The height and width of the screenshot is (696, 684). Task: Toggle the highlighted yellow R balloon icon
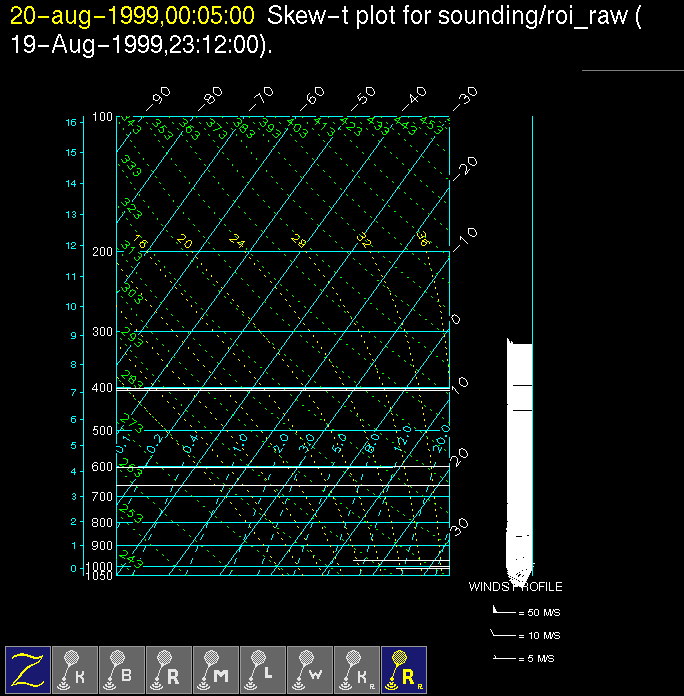pos(404,668)
